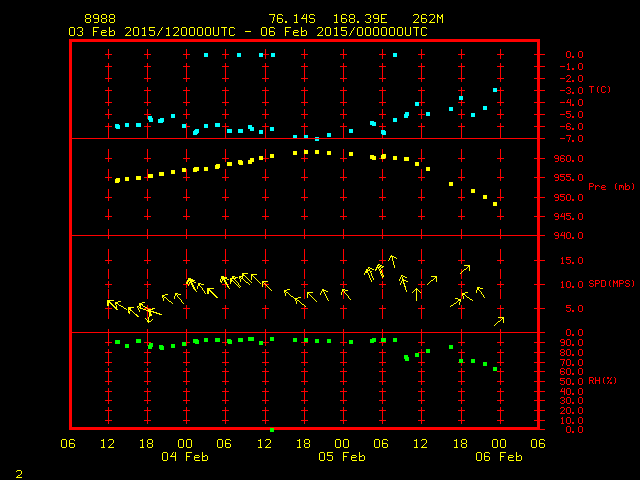Screen dimensions: 640x480
Task: Select the Pre (mb) pressure axis label
Action: point(611,187)
